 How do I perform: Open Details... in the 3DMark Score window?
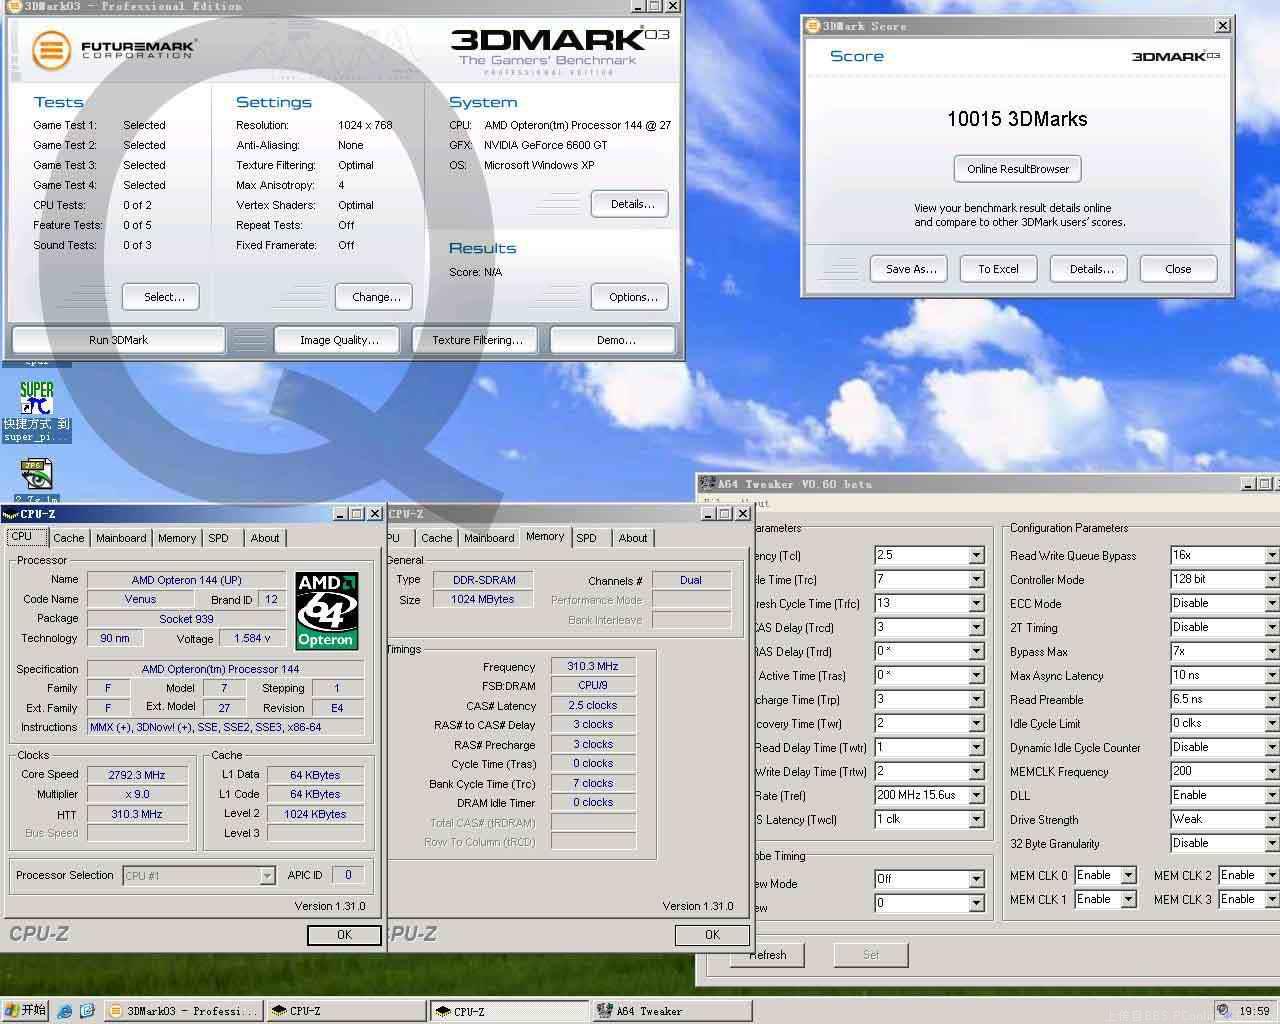coord(1089,269)
